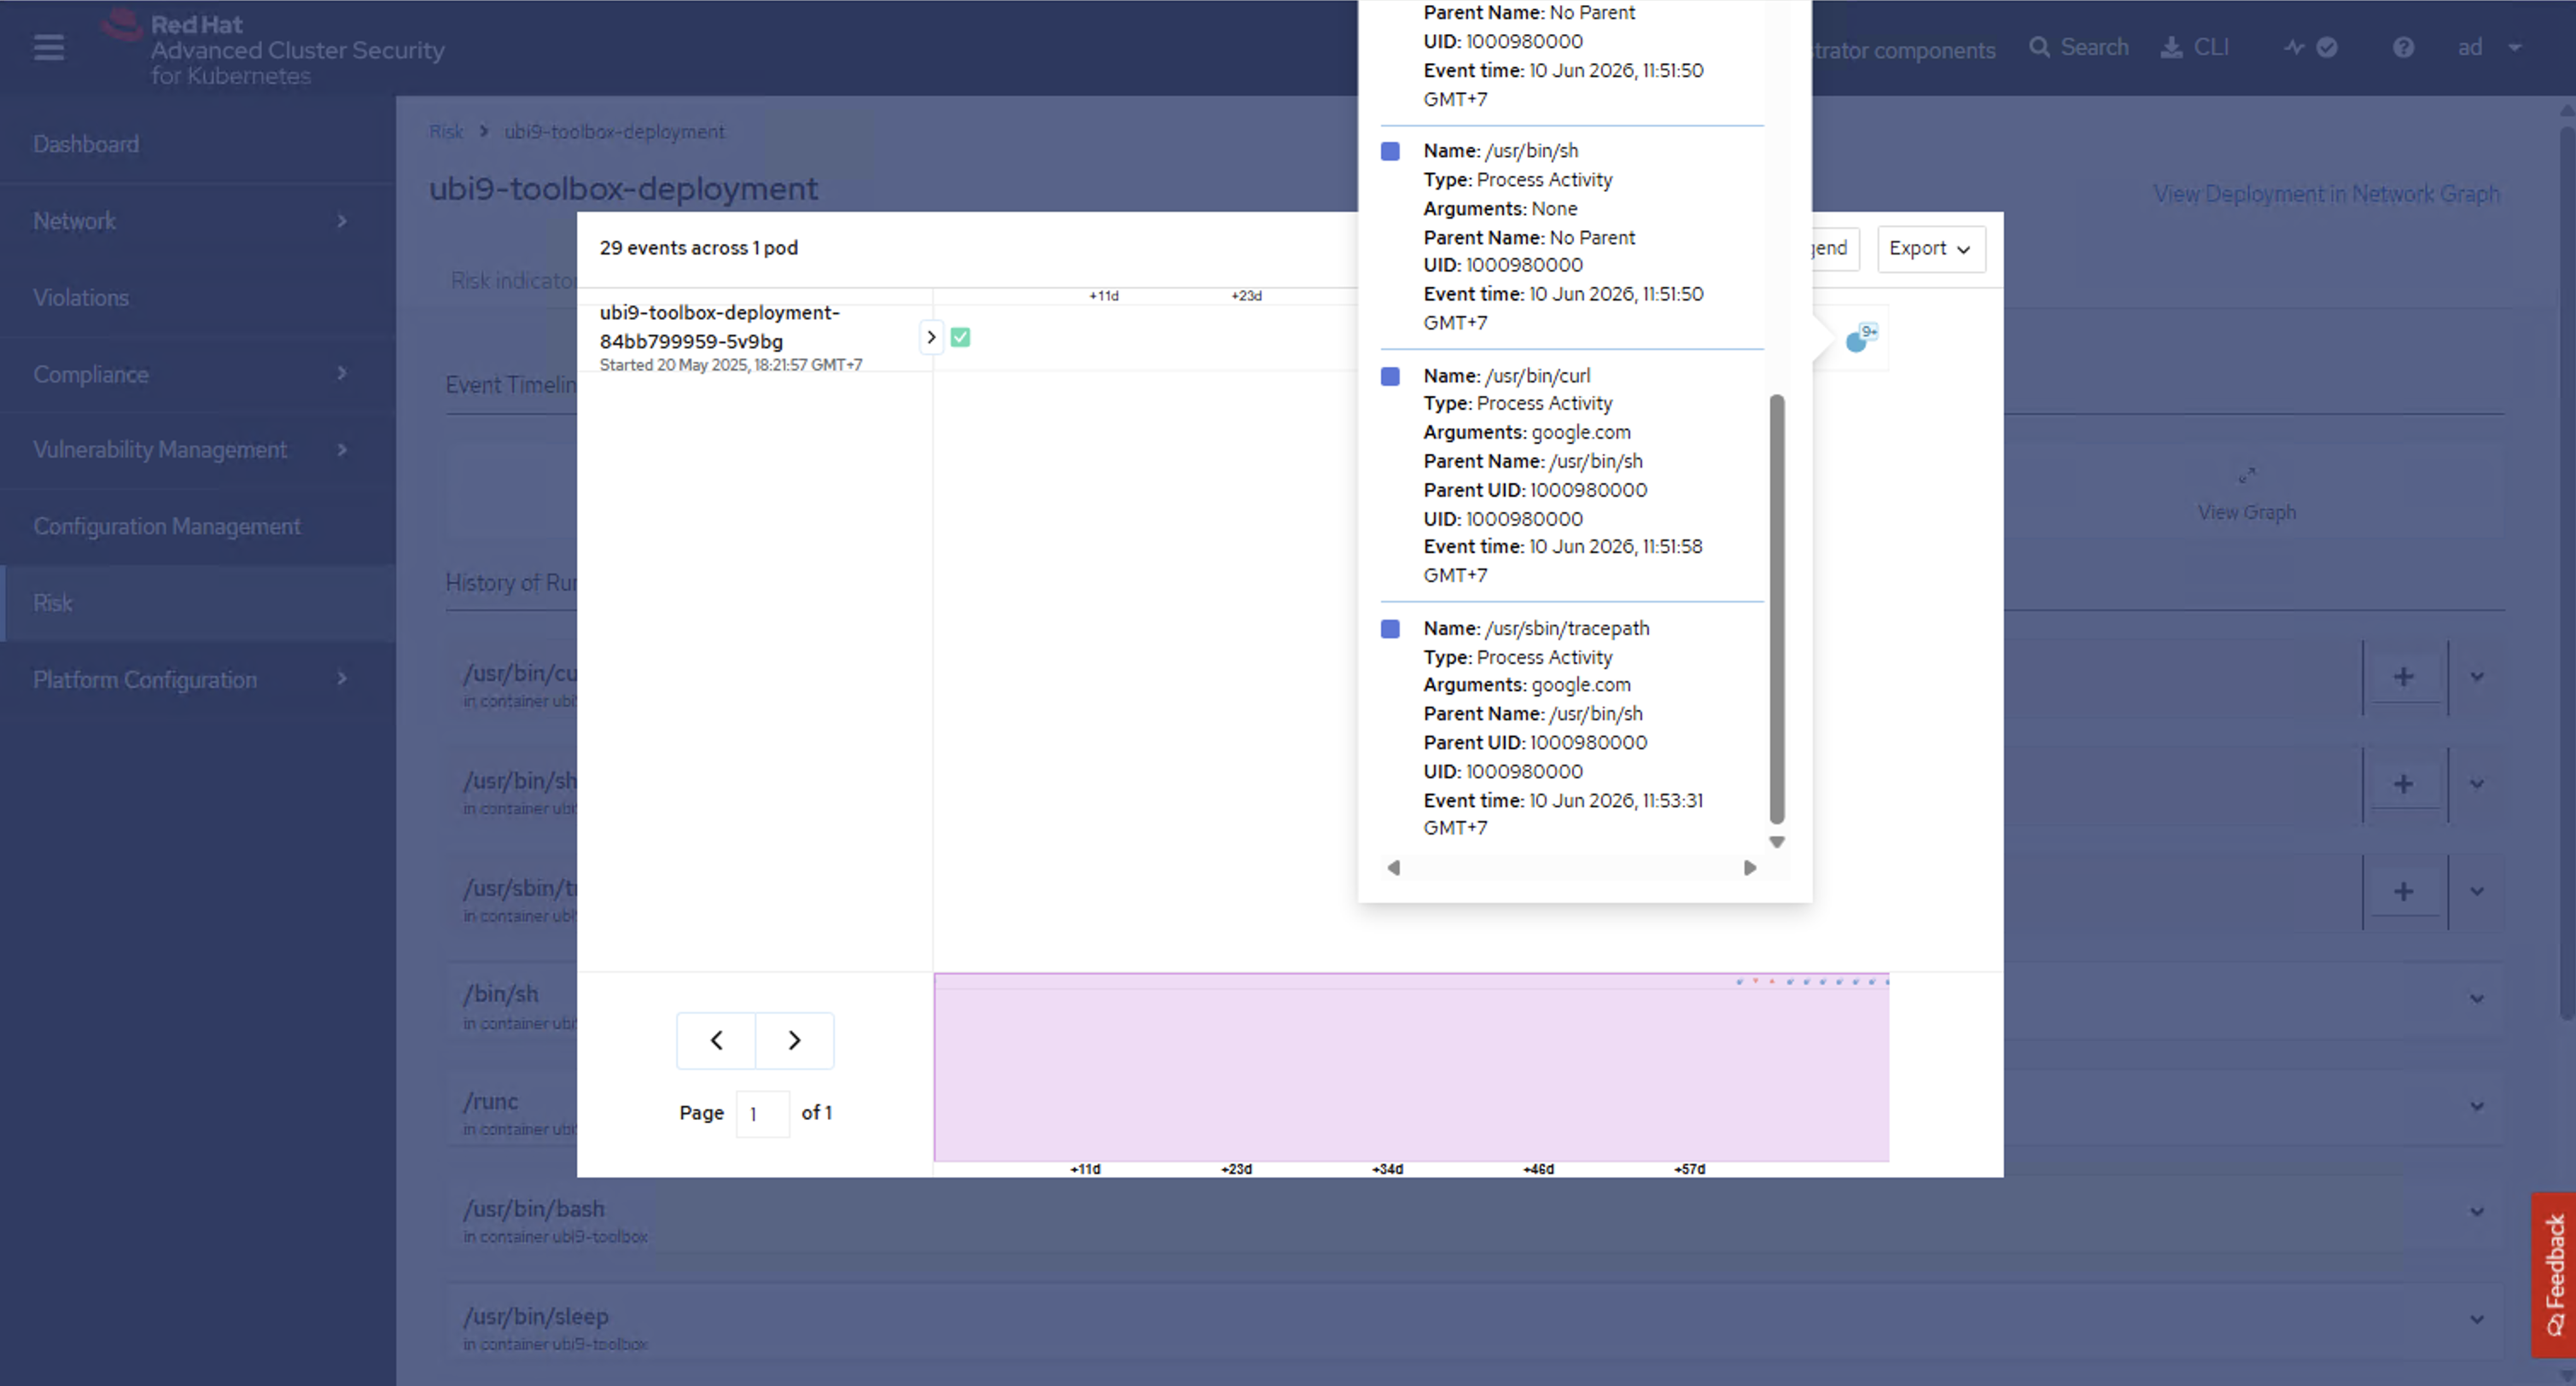
Task: Expand the Network sidebar section
Action: (198, 221)
